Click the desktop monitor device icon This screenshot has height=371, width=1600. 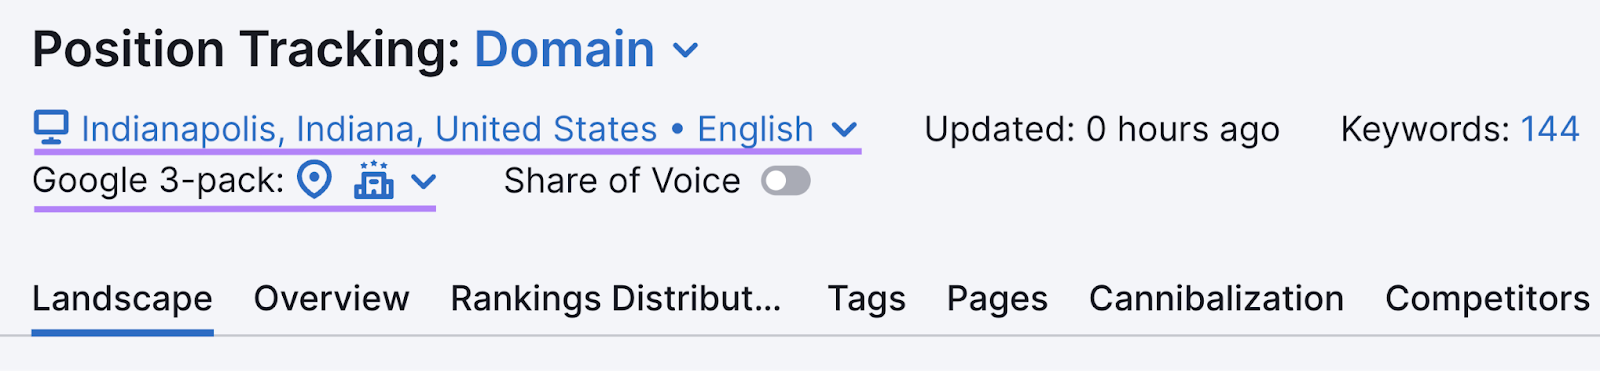[x=51, y=128]
